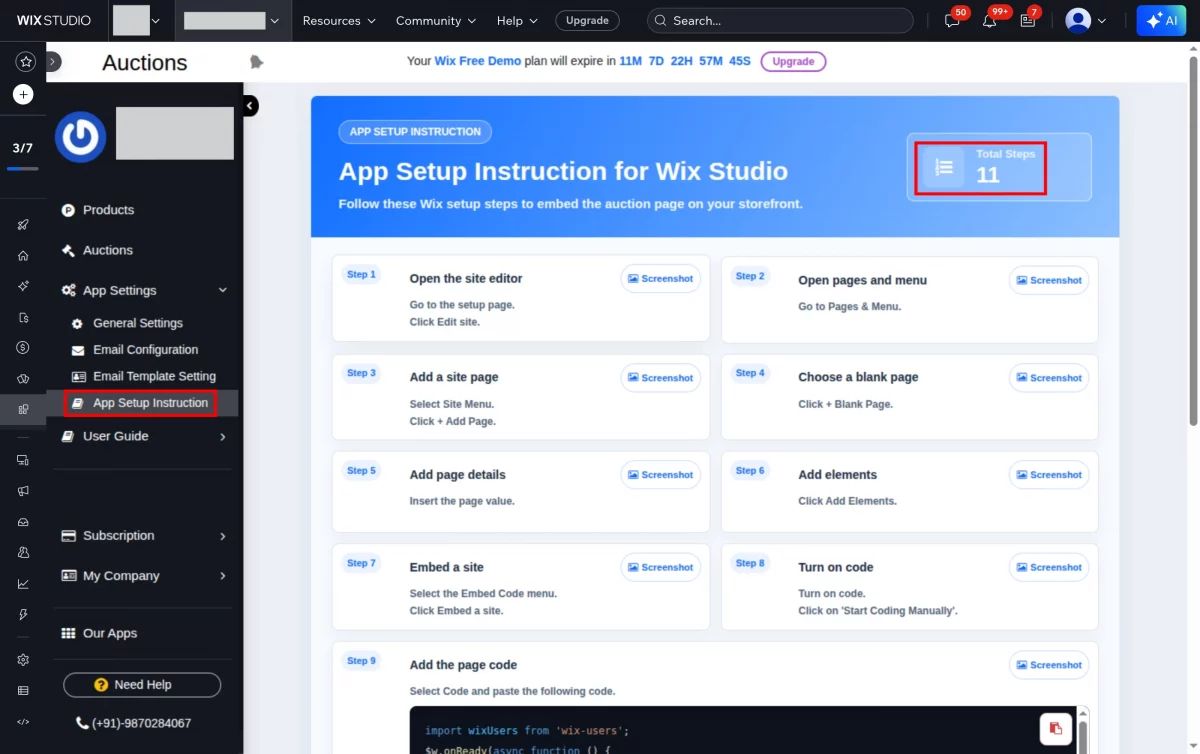1200x754 pixels.
Task: Open the Community dropdown menu
Action: (436, 20)
